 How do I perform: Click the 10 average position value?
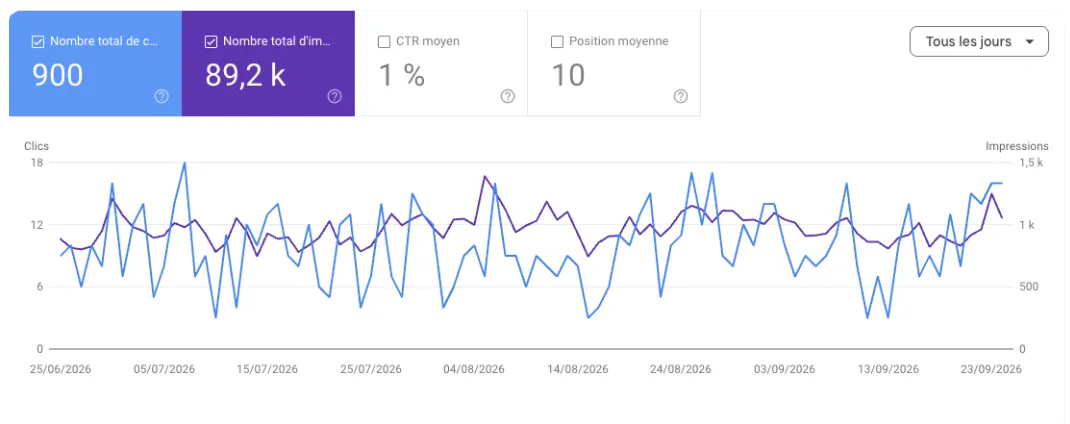tap(568, 75)
